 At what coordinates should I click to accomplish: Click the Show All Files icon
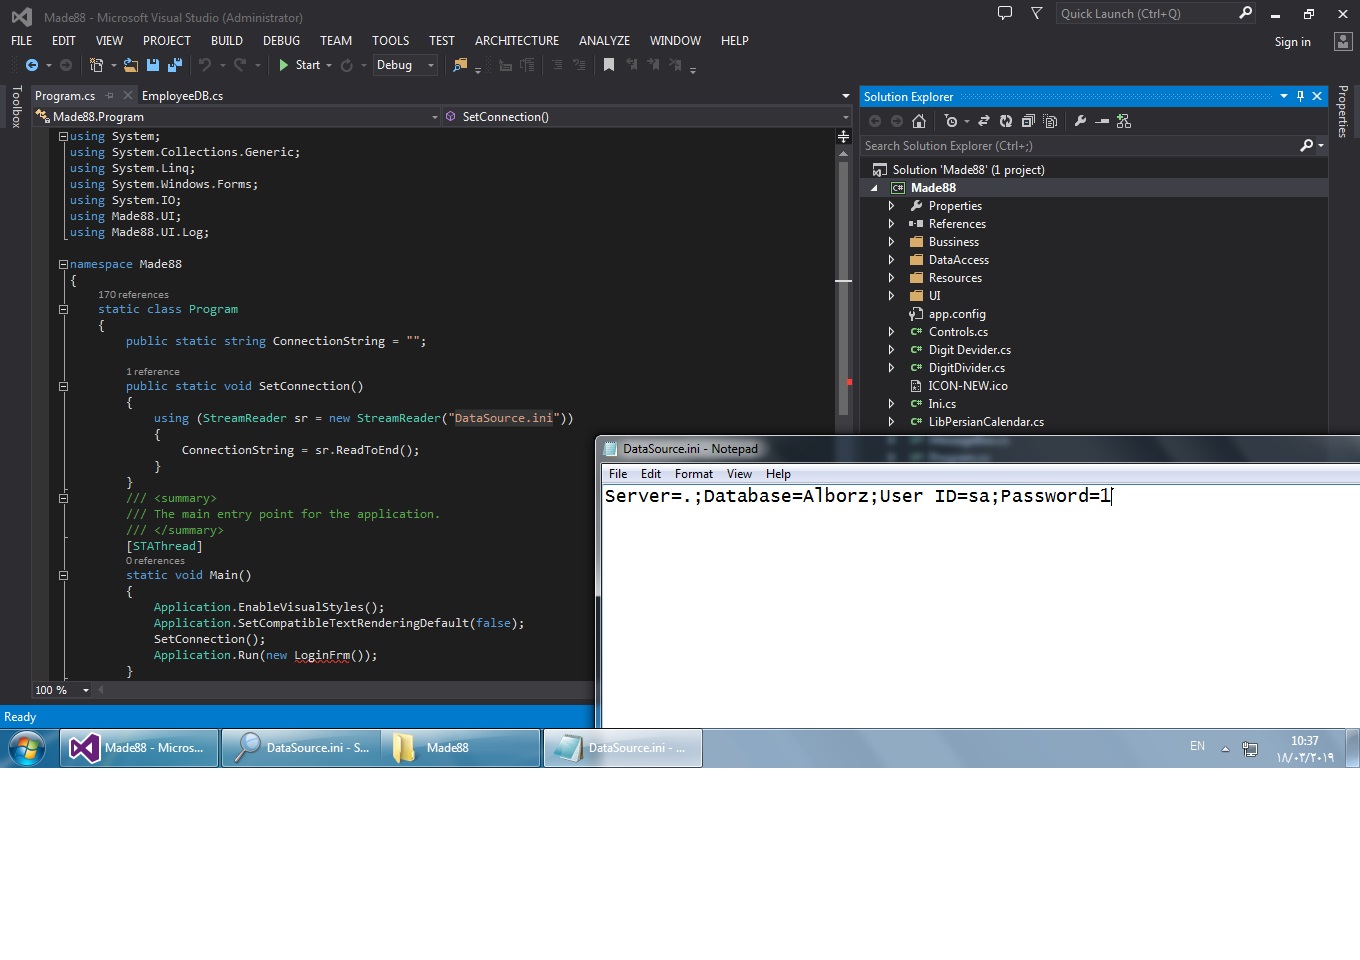tap(1050, 121)
